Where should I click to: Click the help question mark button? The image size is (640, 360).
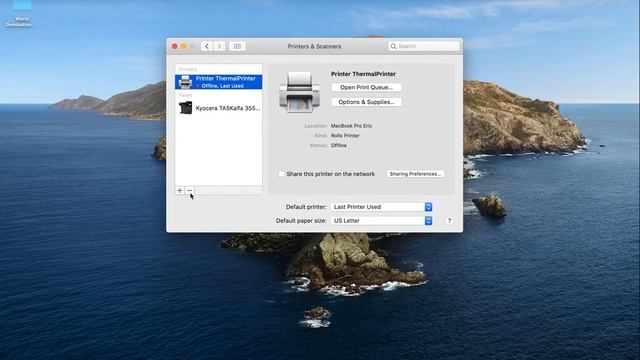449,221
